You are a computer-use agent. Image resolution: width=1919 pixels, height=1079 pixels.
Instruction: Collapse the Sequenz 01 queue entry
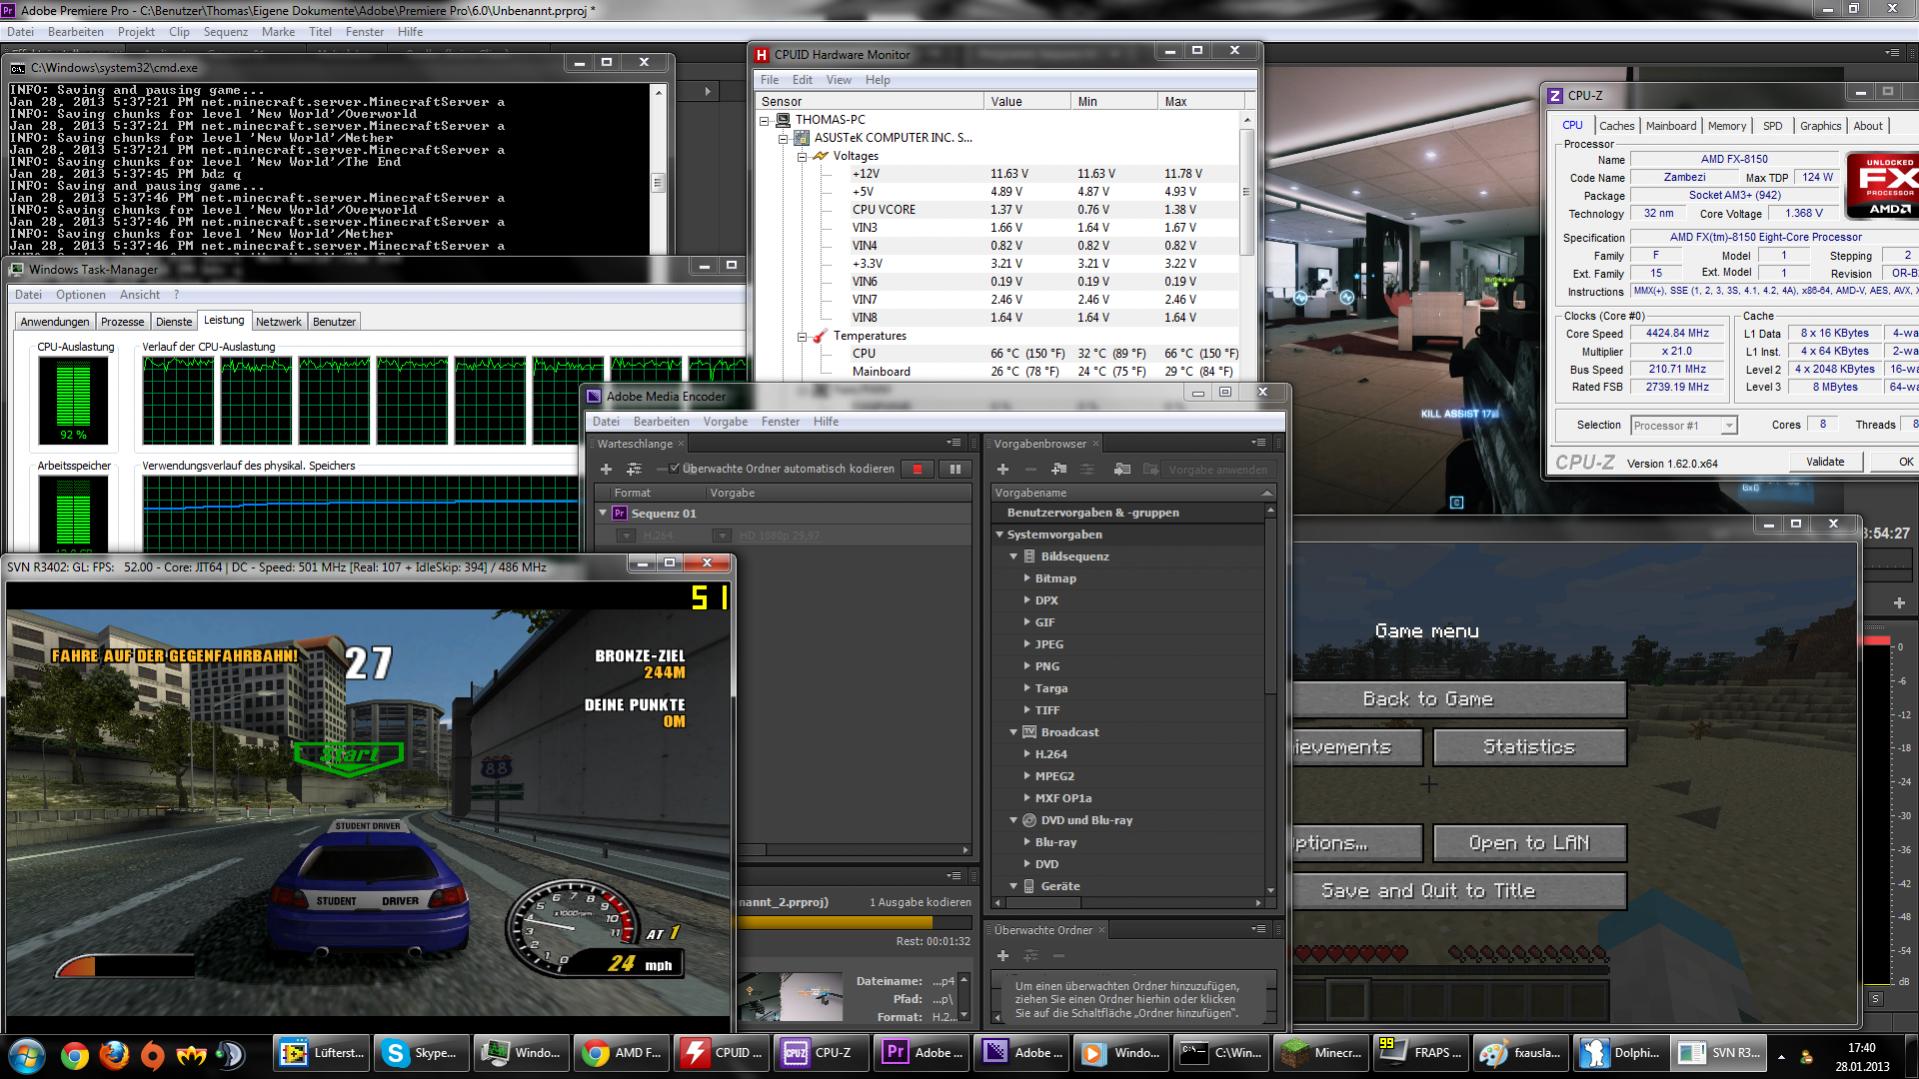(603, 513)
